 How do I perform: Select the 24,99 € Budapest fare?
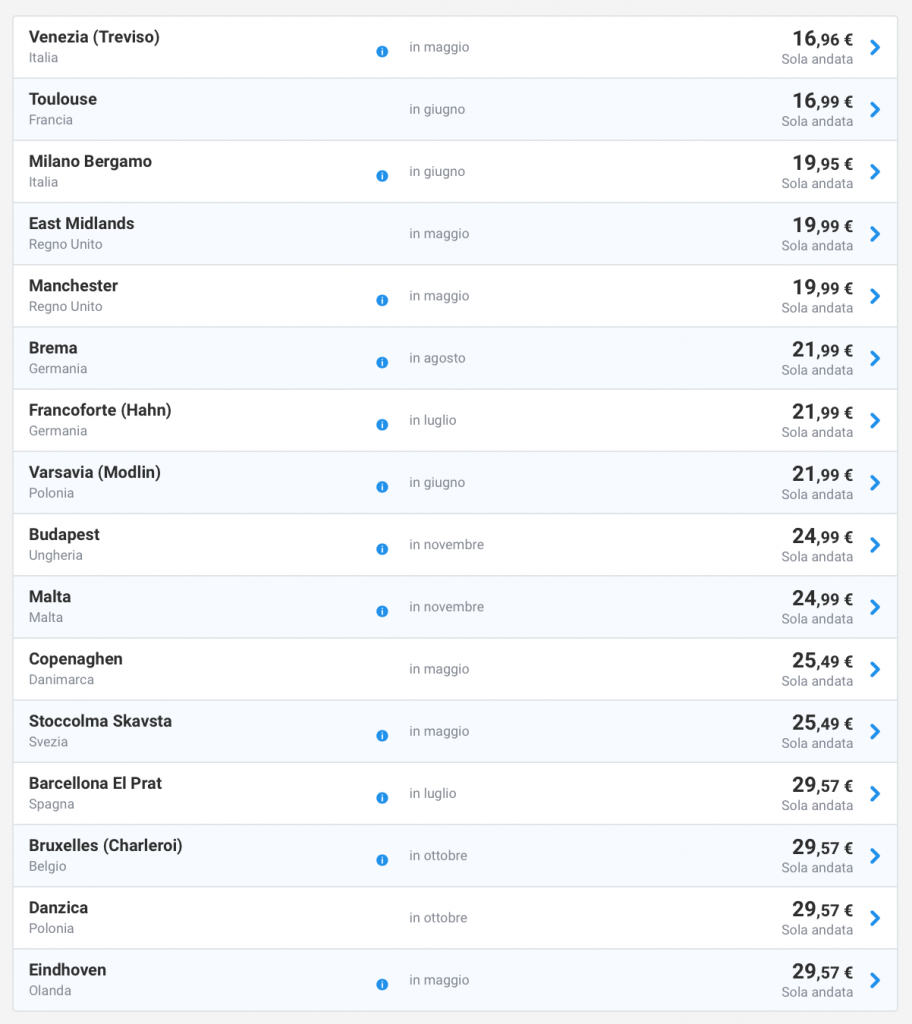pyautogui.click(x=822, y=537)
